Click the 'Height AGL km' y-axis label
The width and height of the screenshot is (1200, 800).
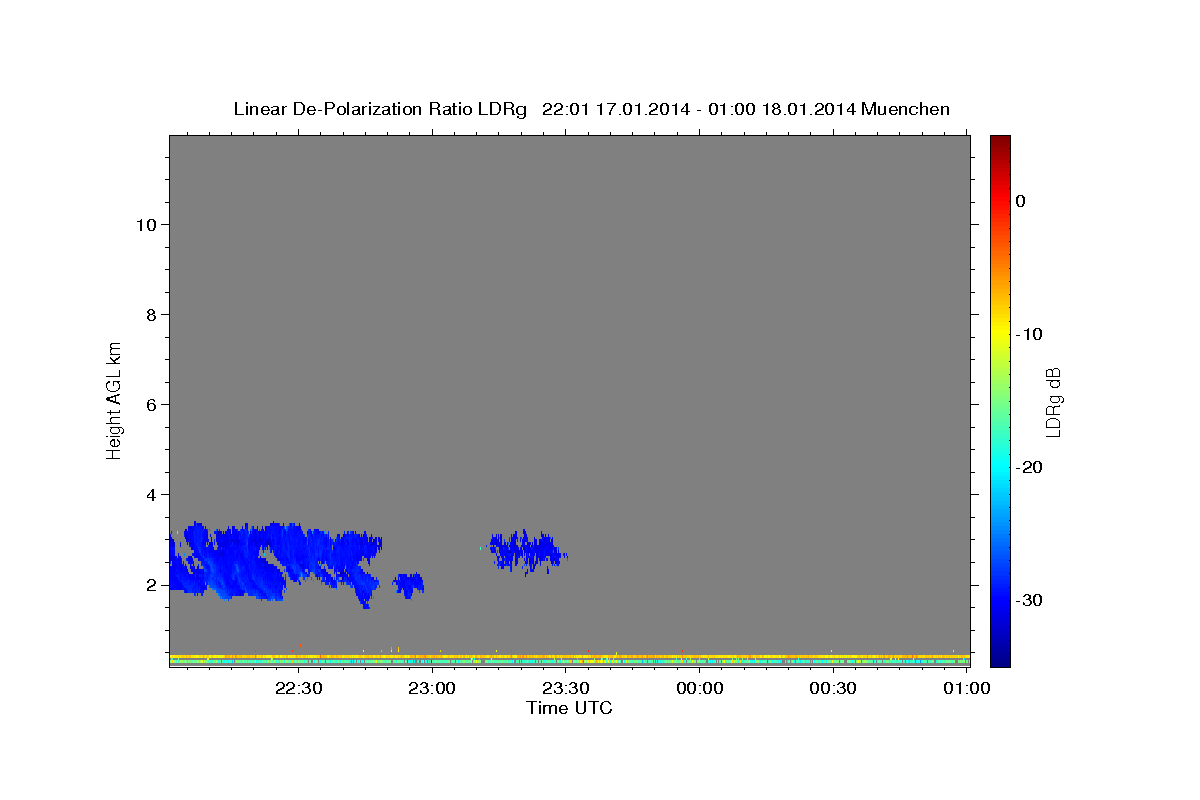(x=114, y=399)
